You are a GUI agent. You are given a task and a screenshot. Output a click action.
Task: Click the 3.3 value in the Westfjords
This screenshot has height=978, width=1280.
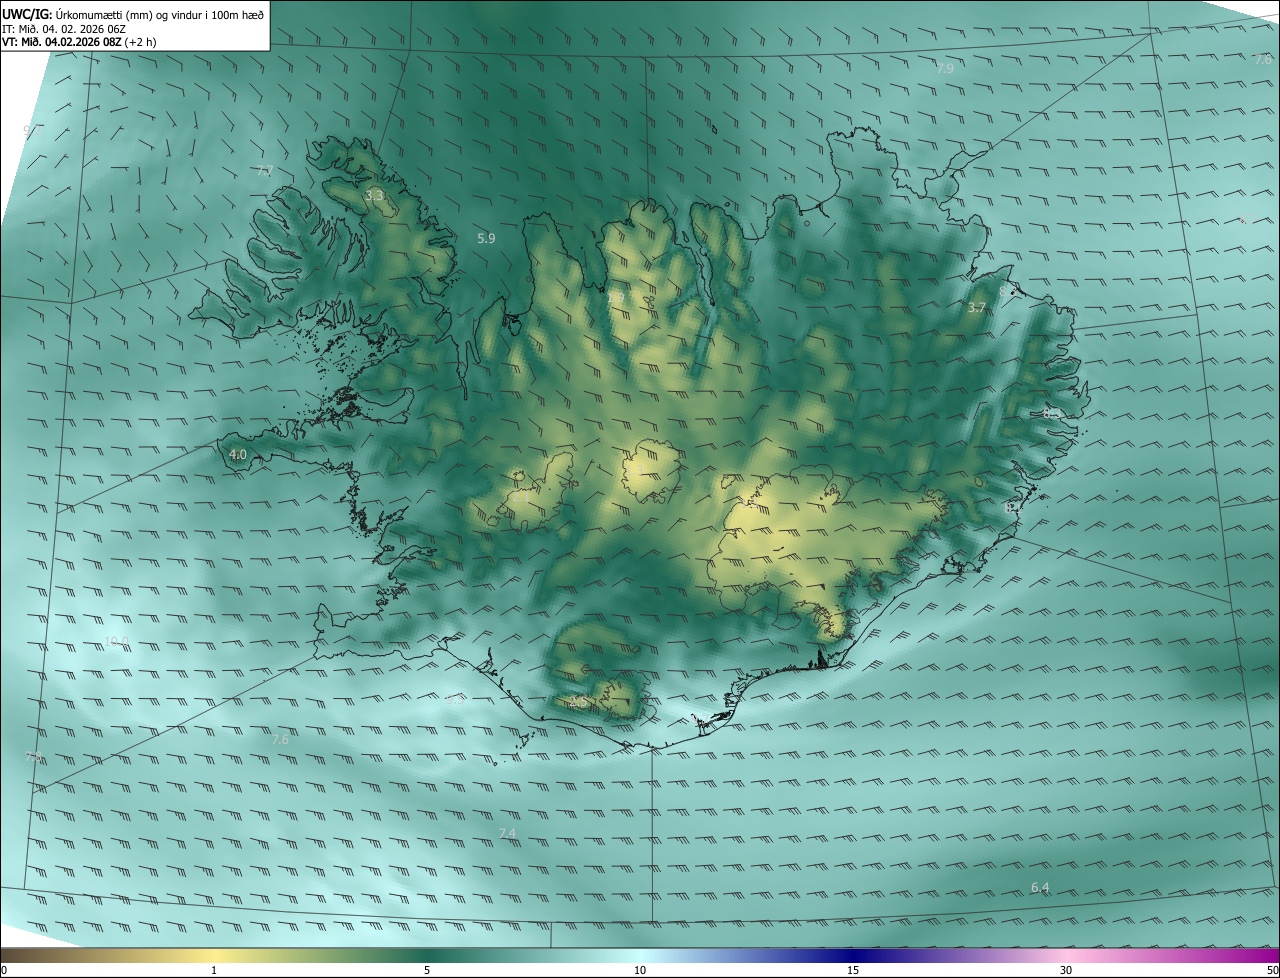click(x=374, y=196)
